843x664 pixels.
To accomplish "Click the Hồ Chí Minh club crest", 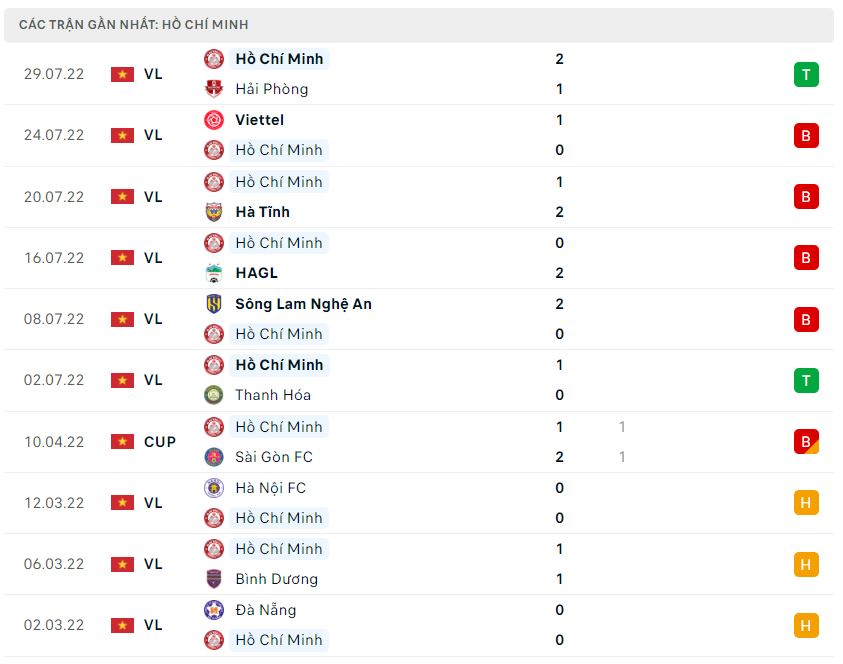I will click(x=212, y=59).
